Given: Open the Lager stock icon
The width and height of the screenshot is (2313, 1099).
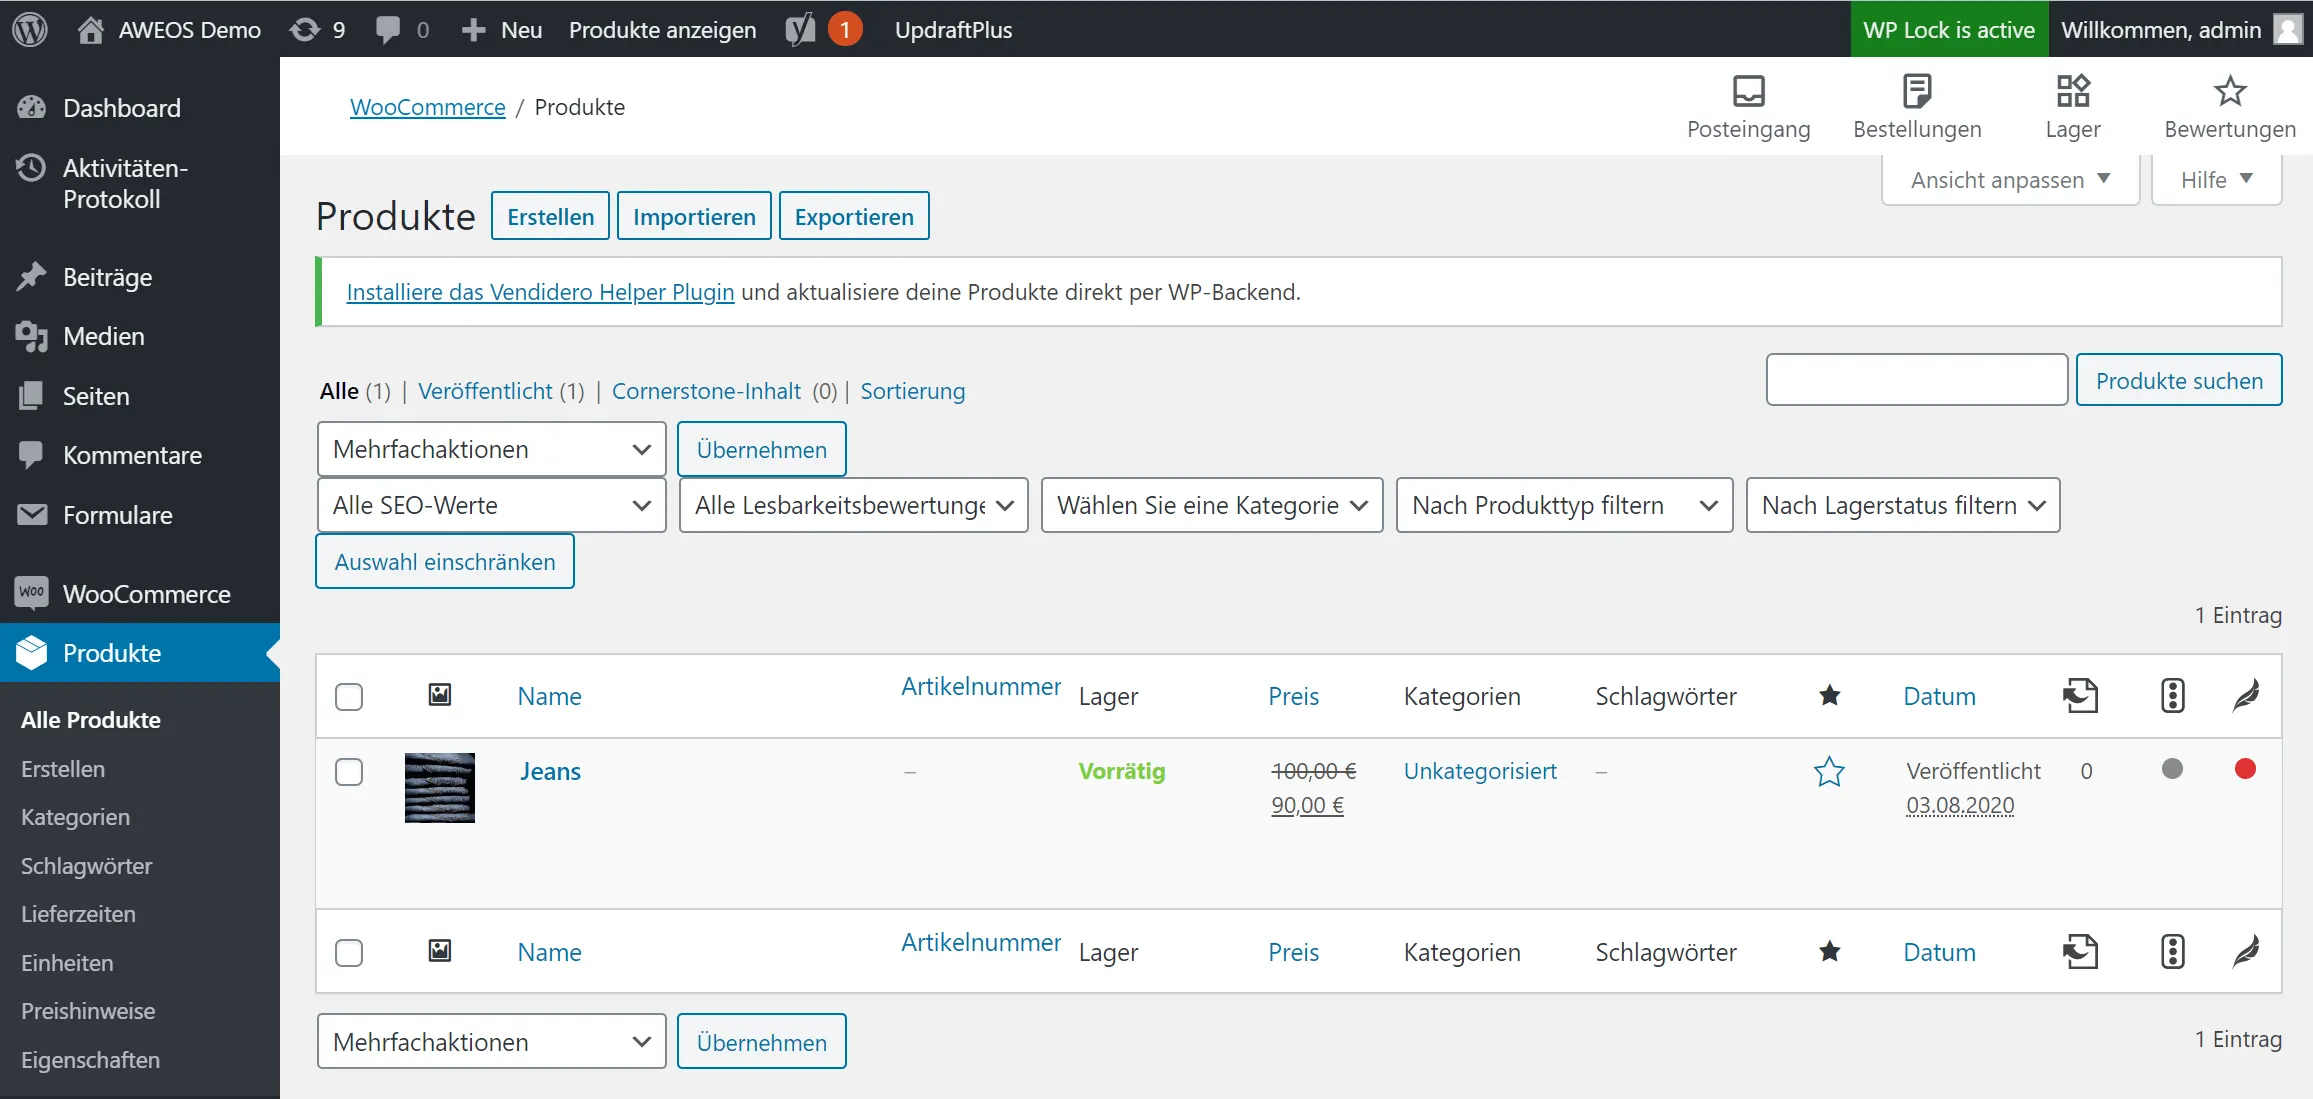Looking at the screenshot, I should point(2073,106).
